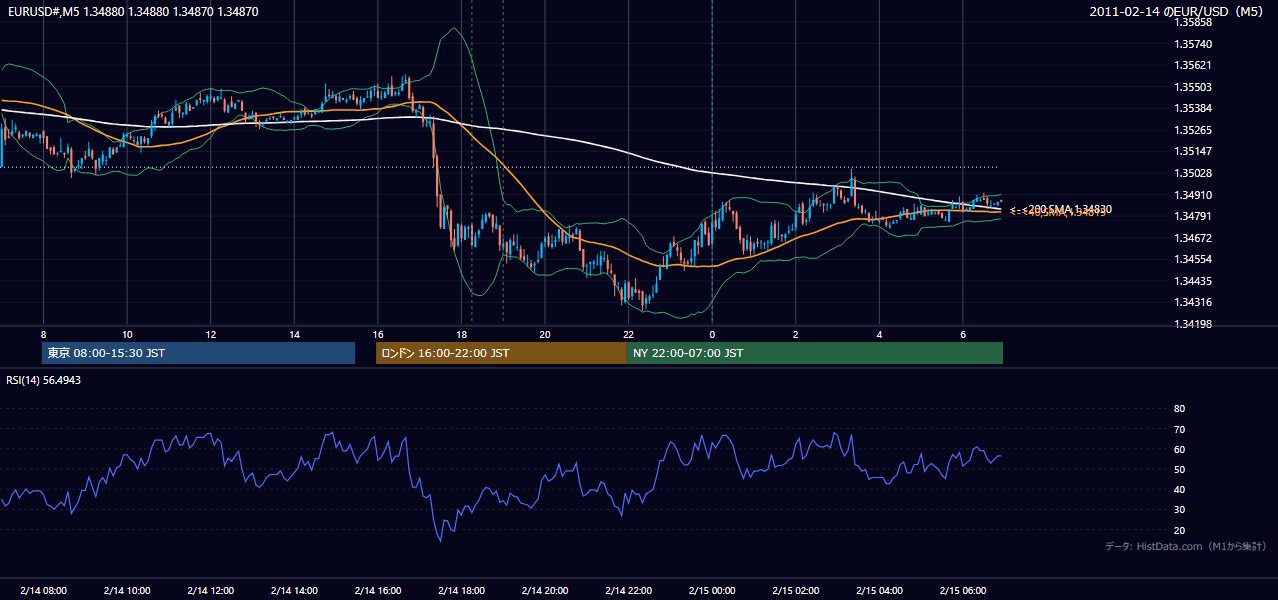Viewport: 1278px width, 600px height.
Task: Click price level 1.35147 on the axis
Action: click(x=1195, y=151)
